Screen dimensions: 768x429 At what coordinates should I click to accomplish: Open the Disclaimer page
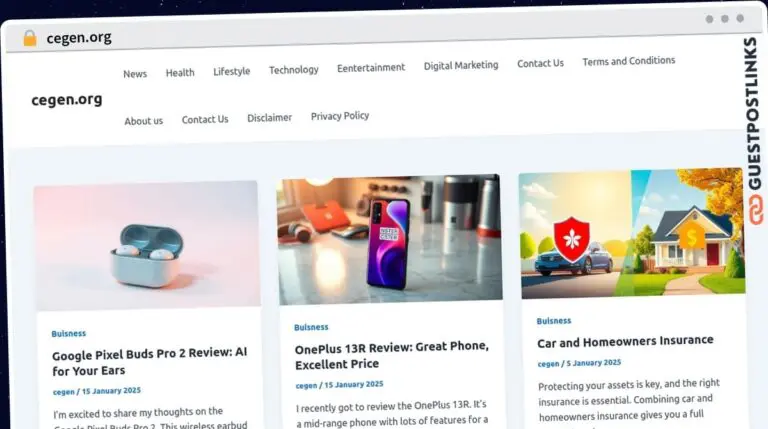click(269, 118)
